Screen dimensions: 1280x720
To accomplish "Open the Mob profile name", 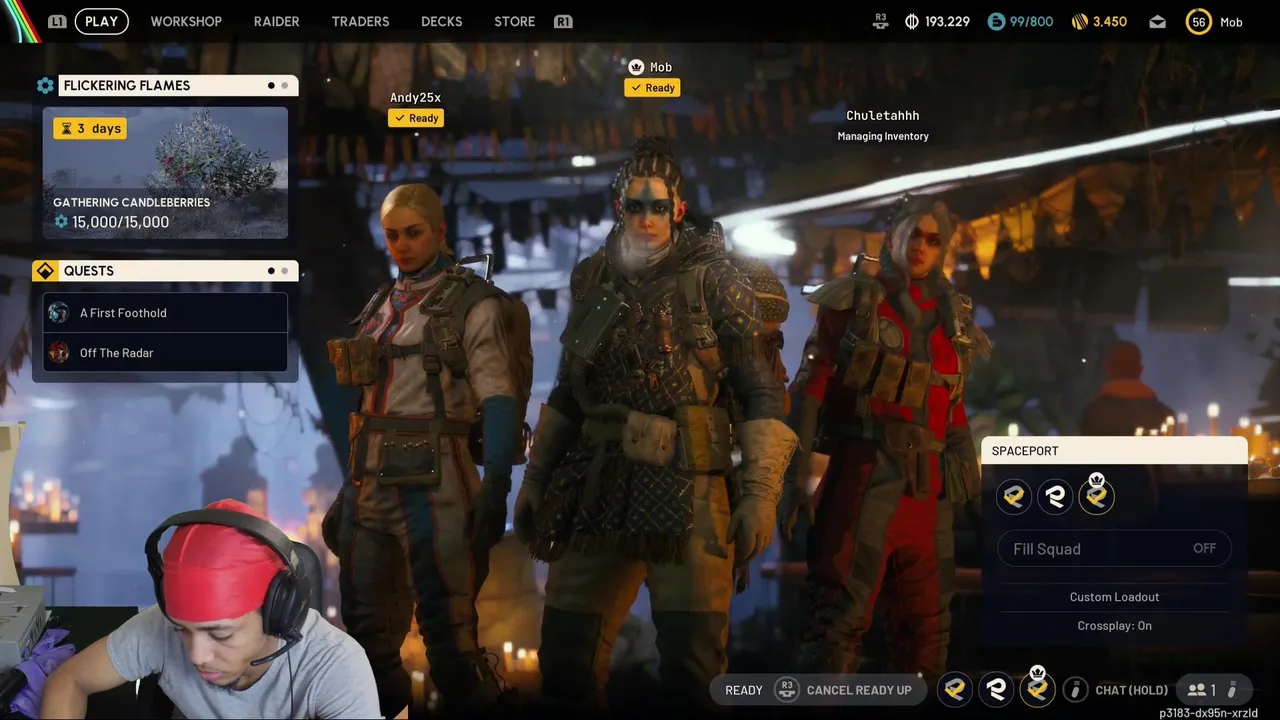I will click(1231, 22).
